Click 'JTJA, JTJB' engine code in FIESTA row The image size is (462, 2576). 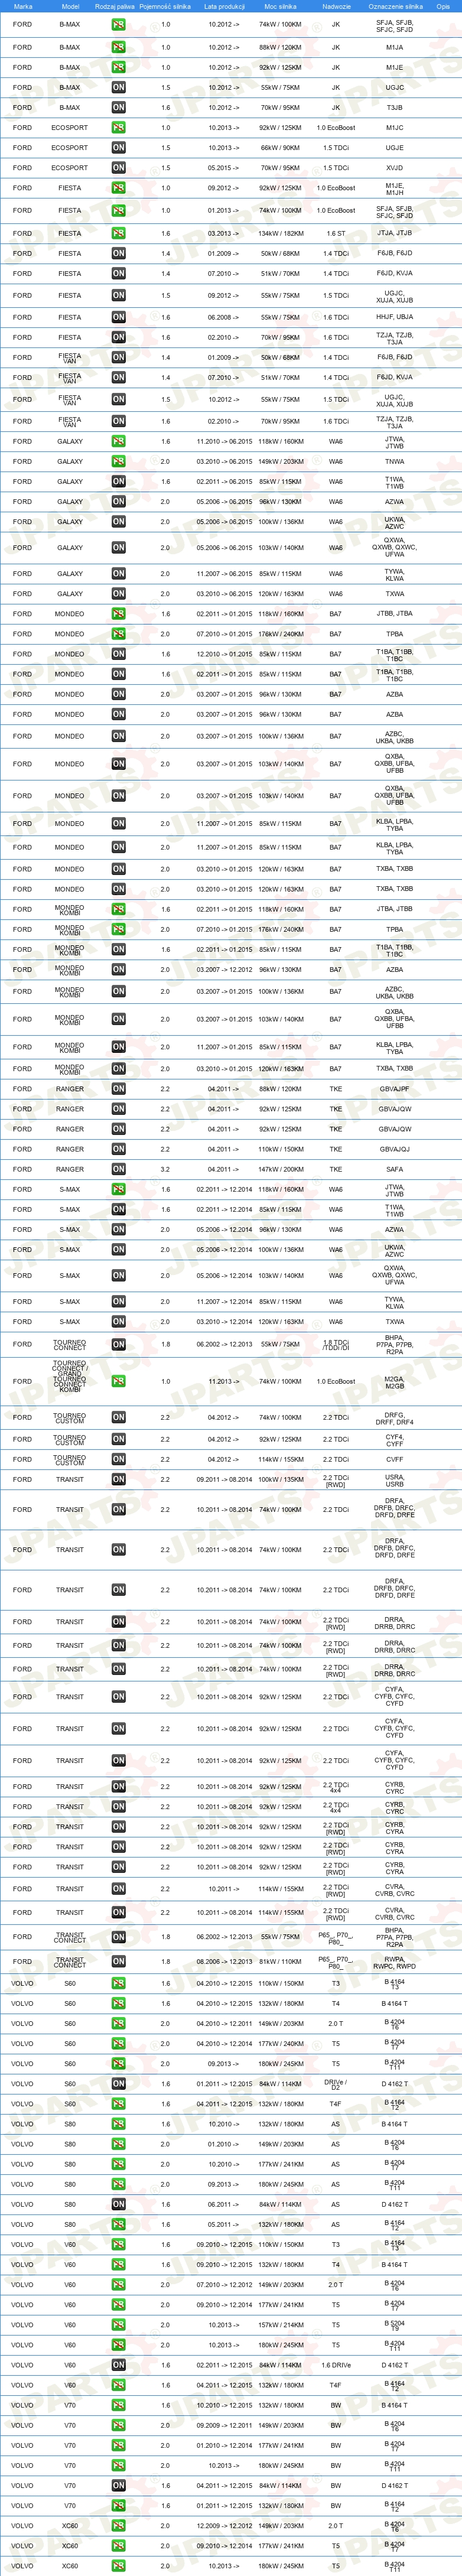395,233
